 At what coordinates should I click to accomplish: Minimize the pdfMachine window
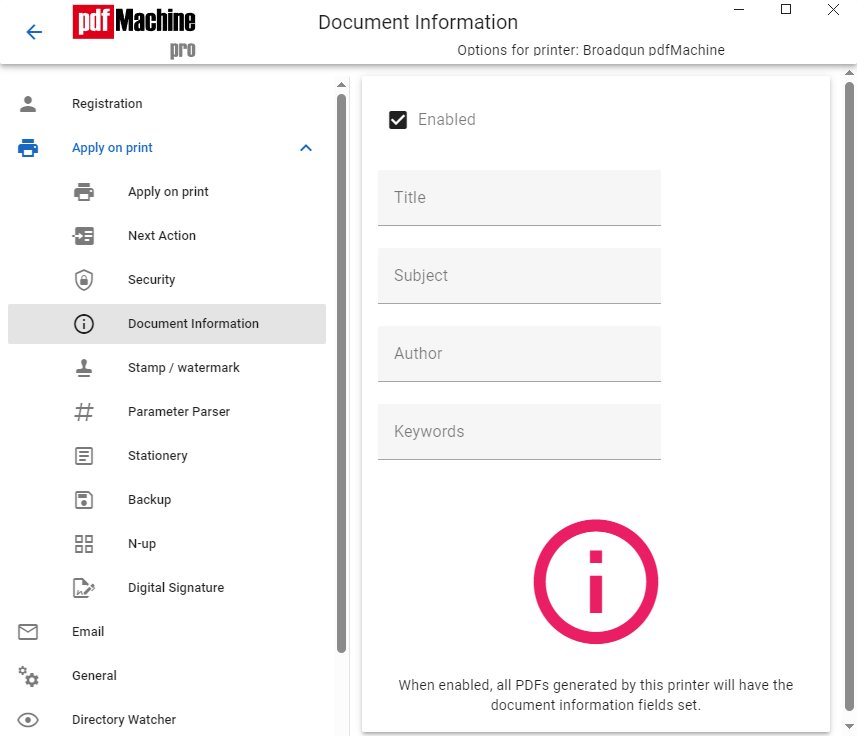pos(739,9)
